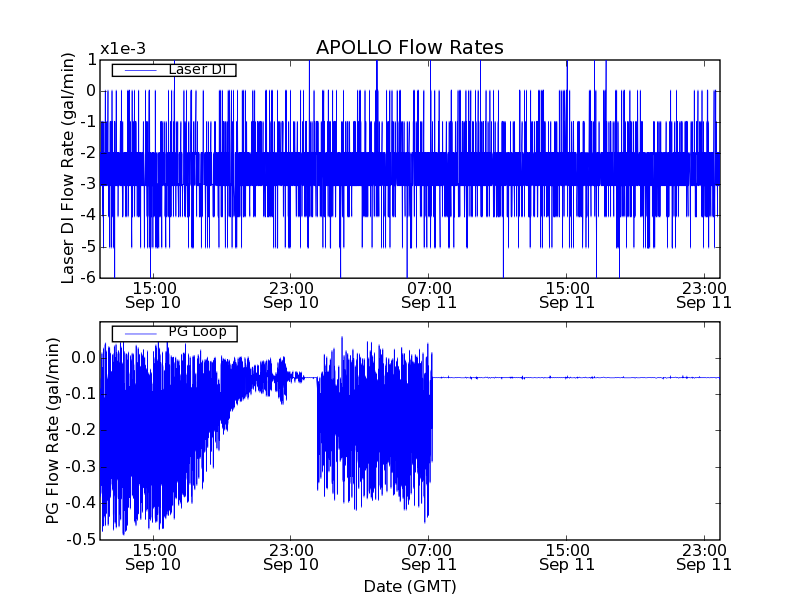Click the '-4' tick on the Laser DI axis
Viewport: 800px width, 600px height.
coord(86,215)
